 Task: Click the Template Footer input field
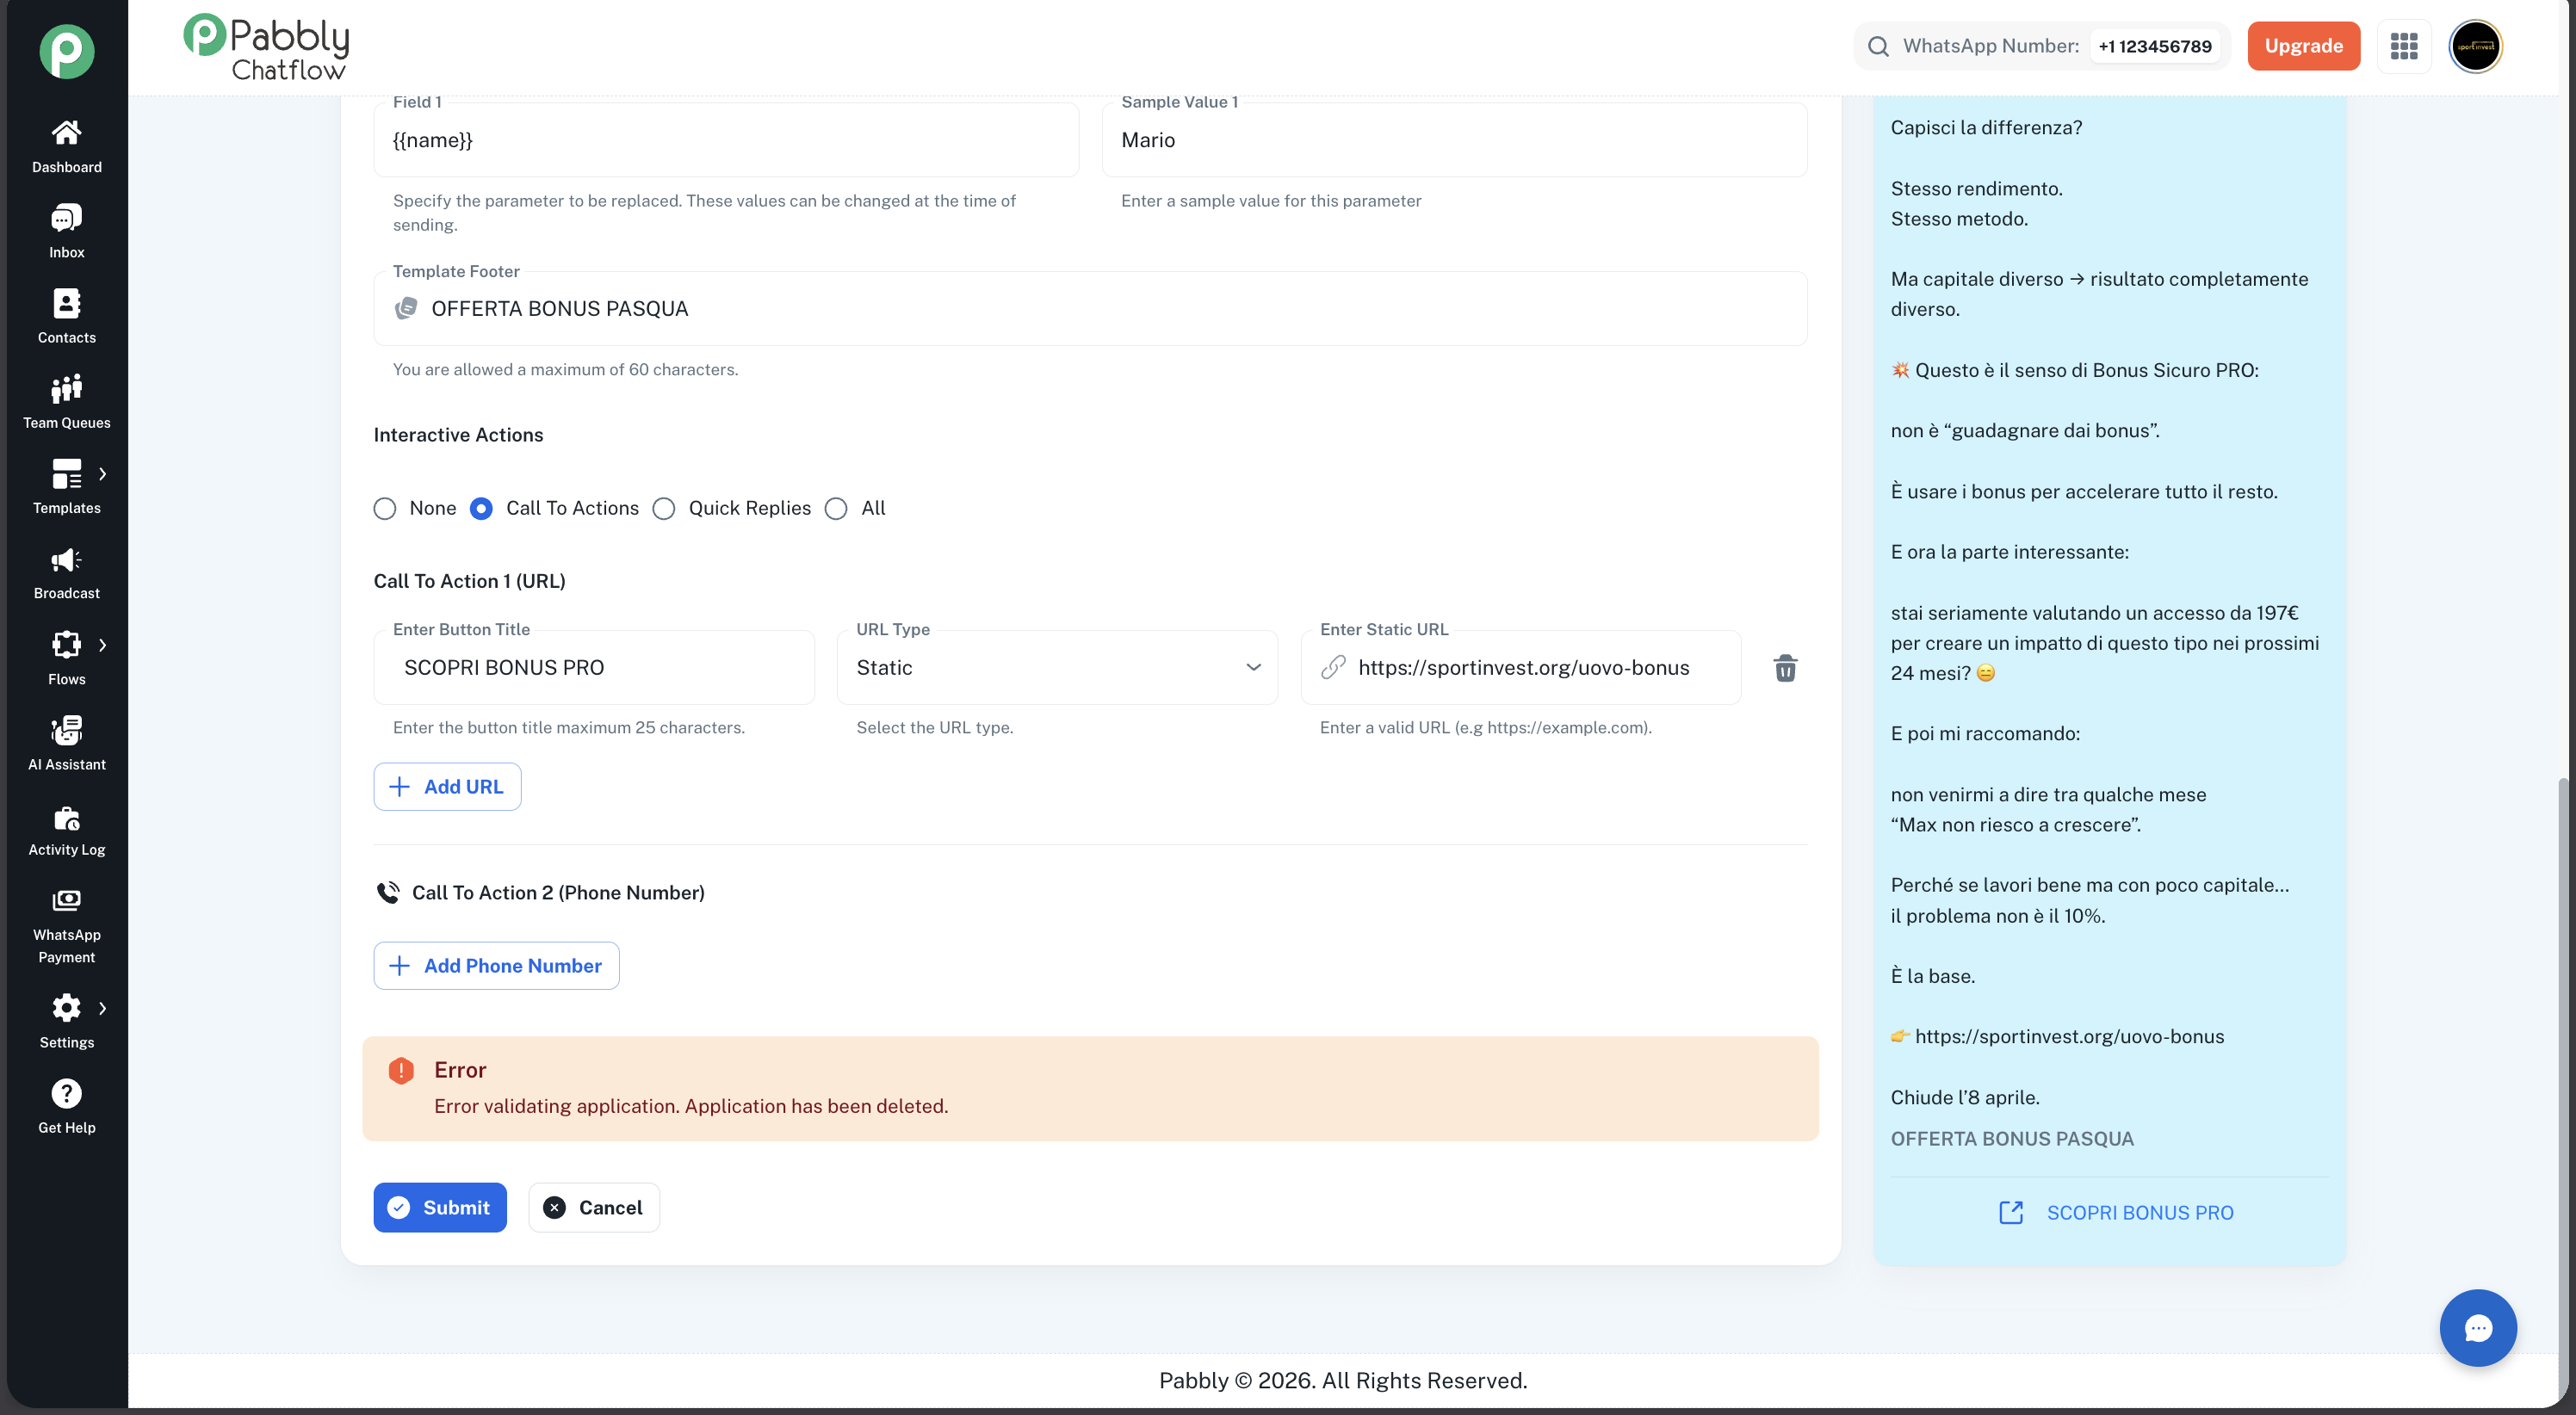pos(1100,309)
